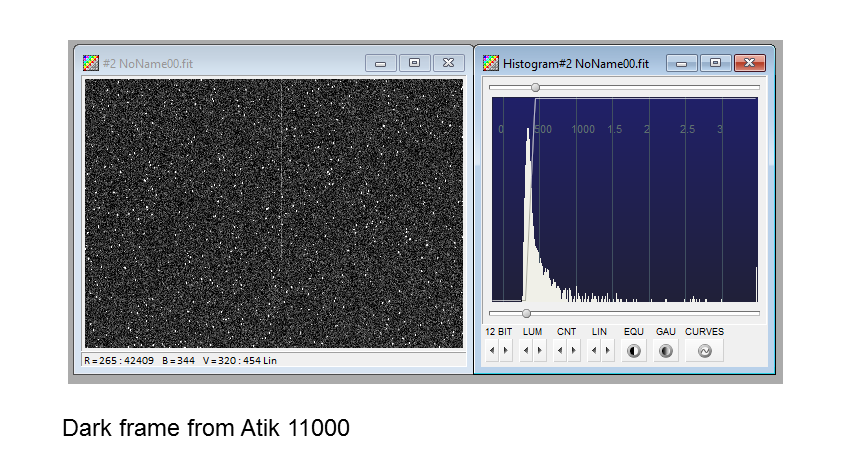
Task: Click the 'V = 320 : 454 Lin' status value
Action: coord(240,361)
